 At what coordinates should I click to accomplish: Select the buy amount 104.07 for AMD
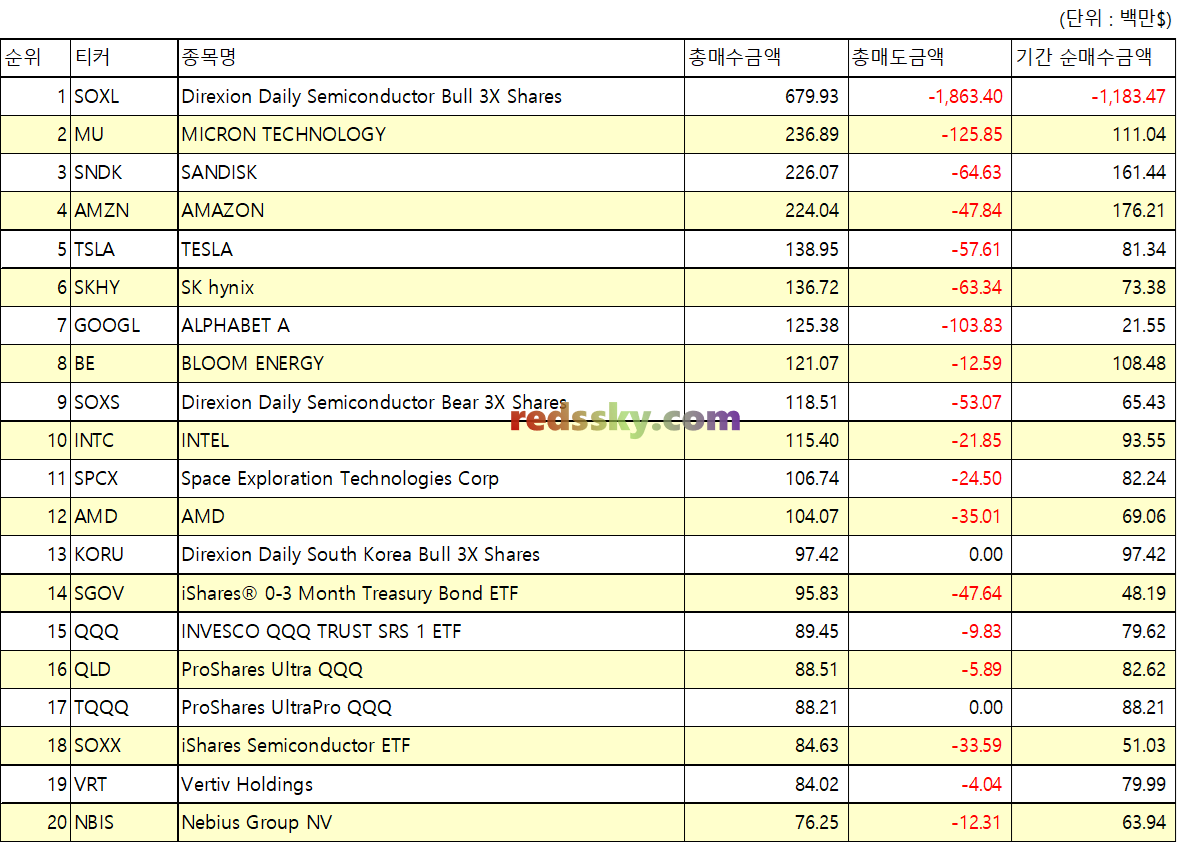point(811,516)
